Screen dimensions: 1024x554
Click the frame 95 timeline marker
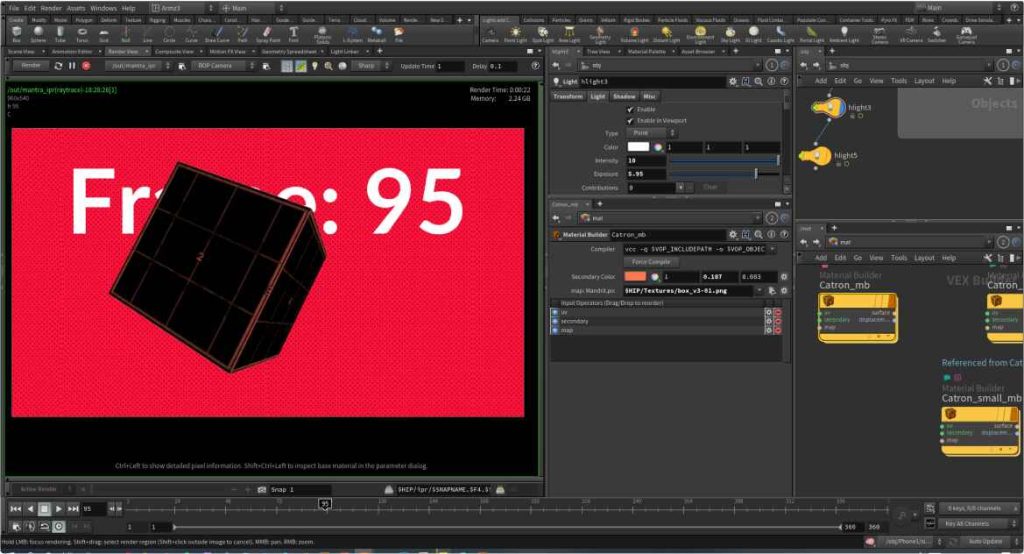[x=325, y=504]
